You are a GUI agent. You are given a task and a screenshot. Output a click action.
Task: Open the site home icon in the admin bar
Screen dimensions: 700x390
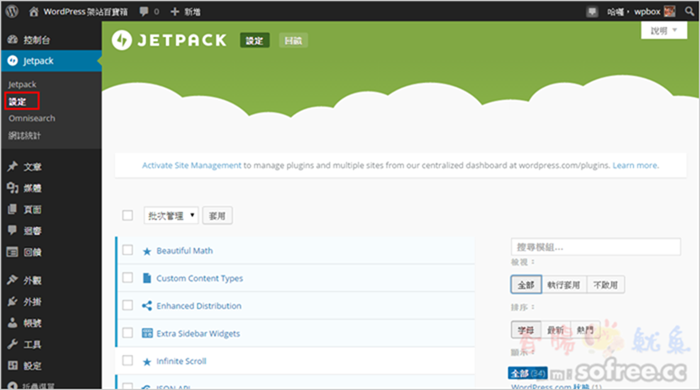pyautogui.click(x=33, y=12)
